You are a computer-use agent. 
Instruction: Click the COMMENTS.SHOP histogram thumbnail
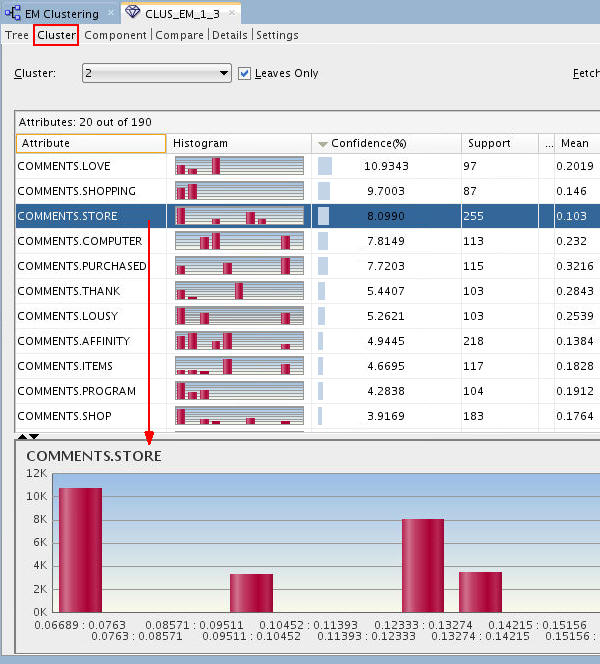click(x=239, y=415)
